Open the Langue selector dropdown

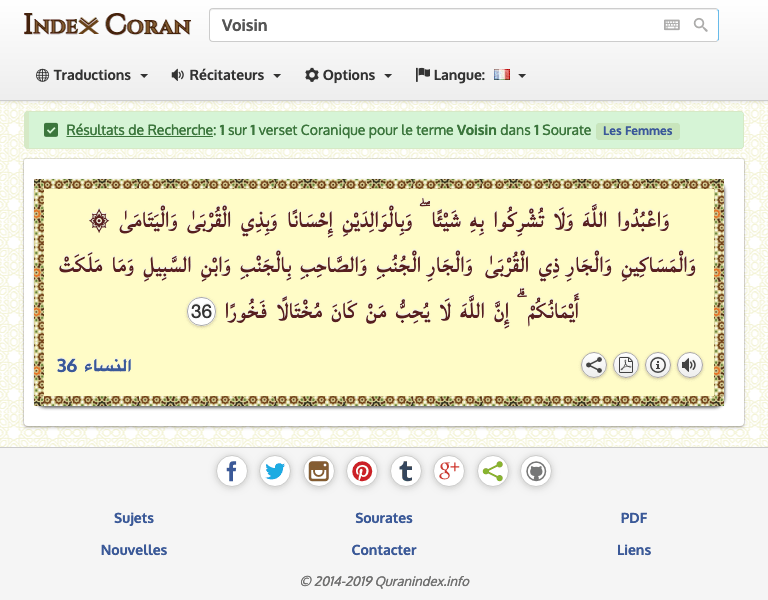pyautogui.click(x=471, y=75)
